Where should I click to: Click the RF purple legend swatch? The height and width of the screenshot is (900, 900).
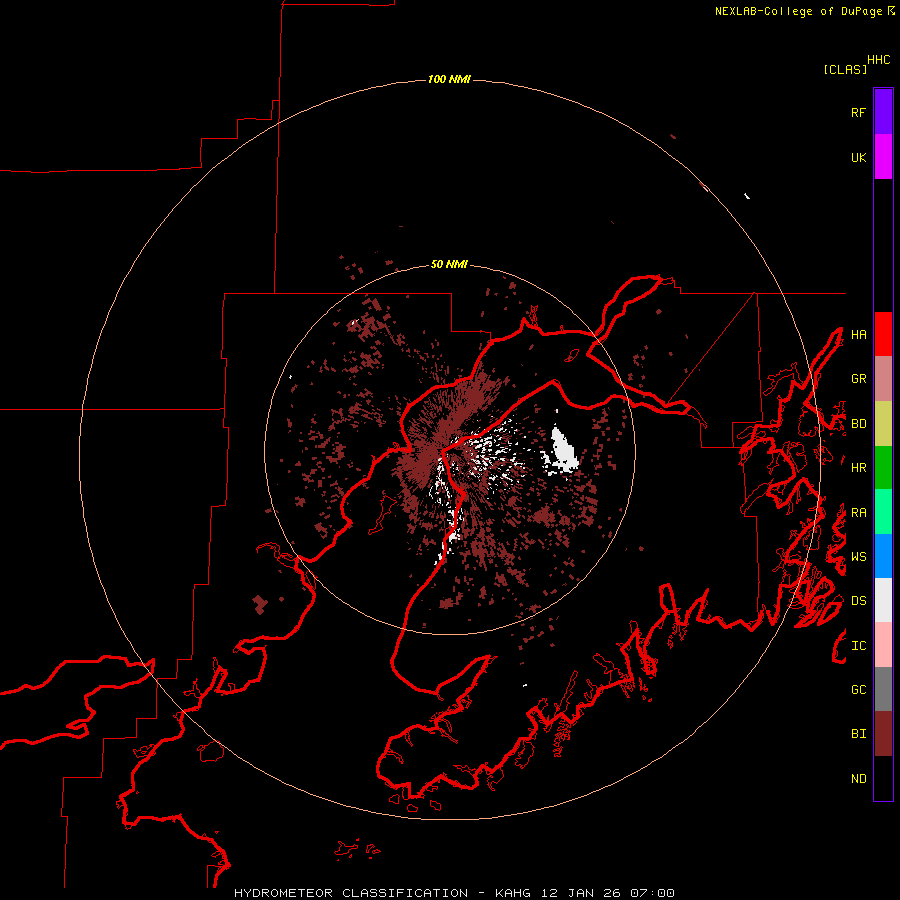[883, 112]
